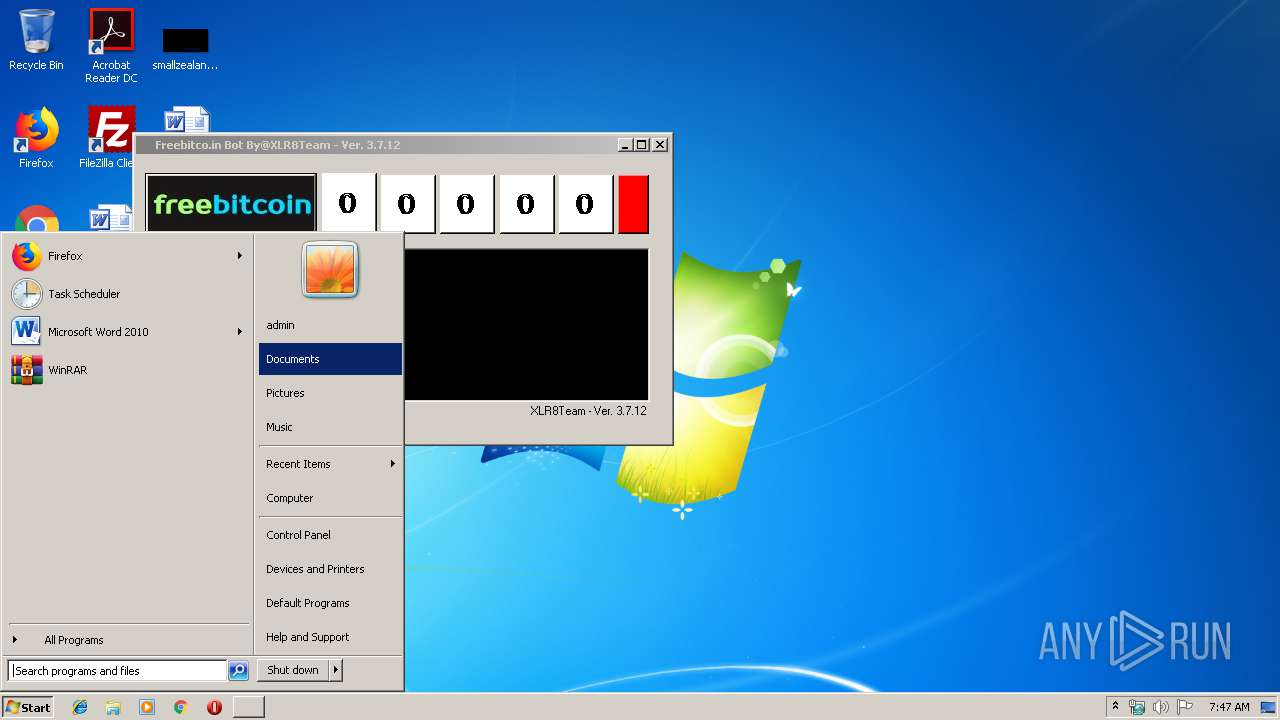Open Help and Support
1280x720 pixels.
pos(330,637)
